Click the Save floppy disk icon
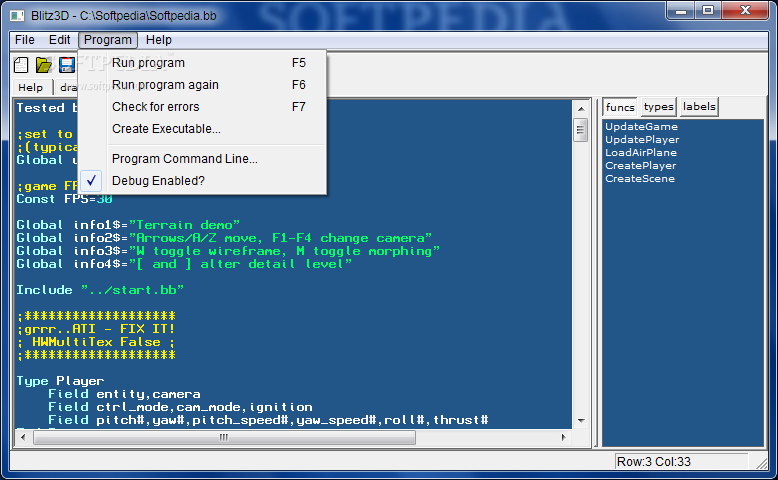 tap(66, 65)
